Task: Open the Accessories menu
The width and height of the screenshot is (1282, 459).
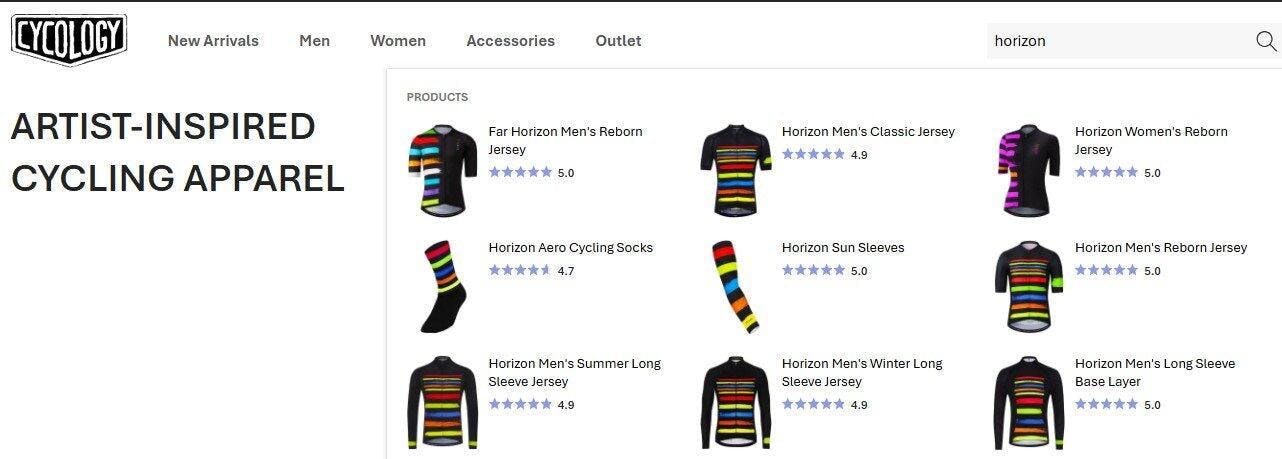Action: [510, 41]
